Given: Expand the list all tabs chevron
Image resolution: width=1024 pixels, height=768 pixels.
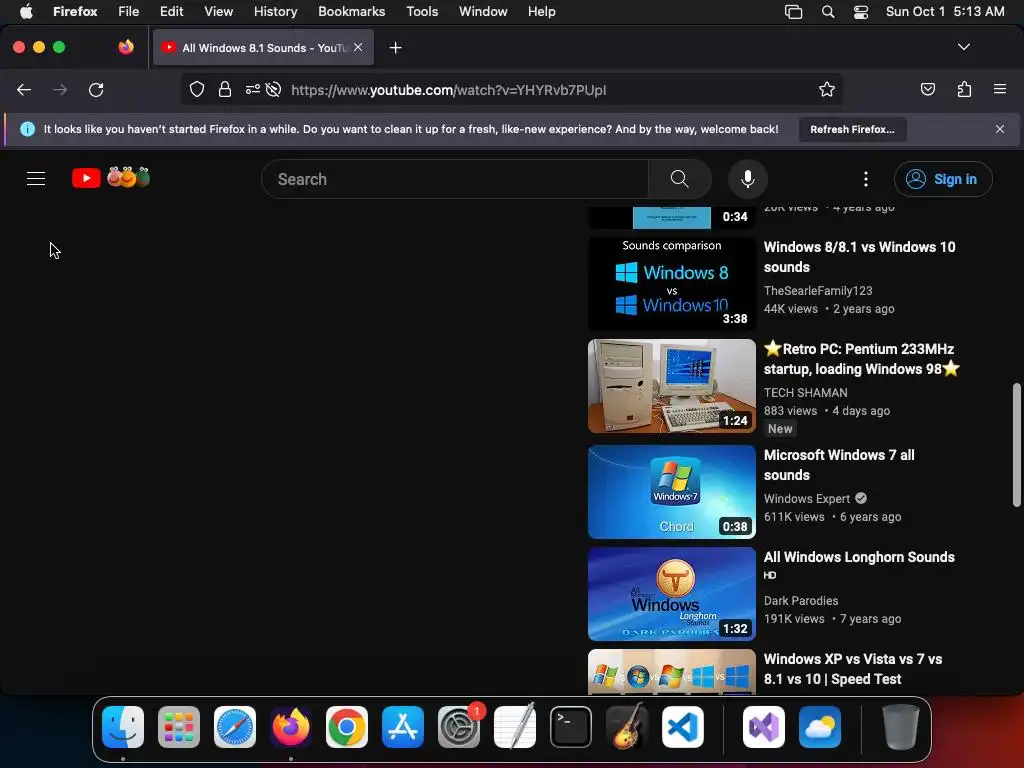Looking at the screenshot, I should pyautogui.click(x=964, y=47).
